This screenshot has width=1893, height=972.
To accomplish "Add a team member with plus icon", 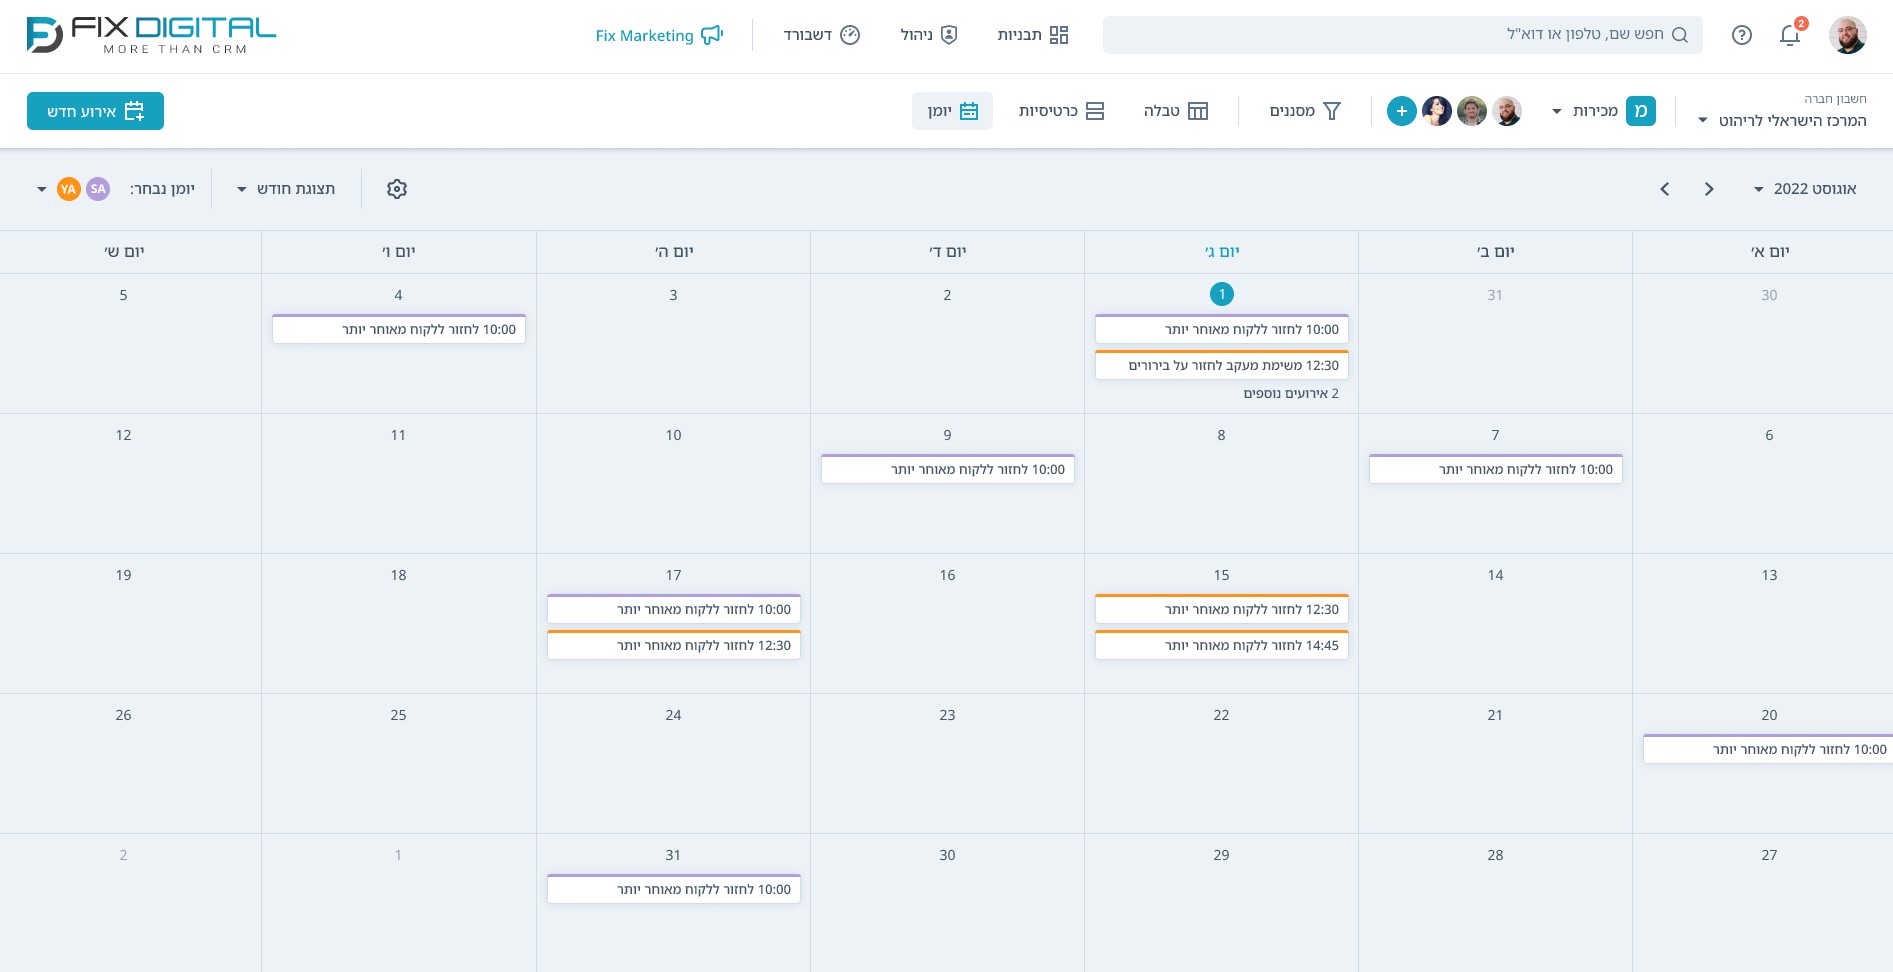I will tap(1402, 111).
